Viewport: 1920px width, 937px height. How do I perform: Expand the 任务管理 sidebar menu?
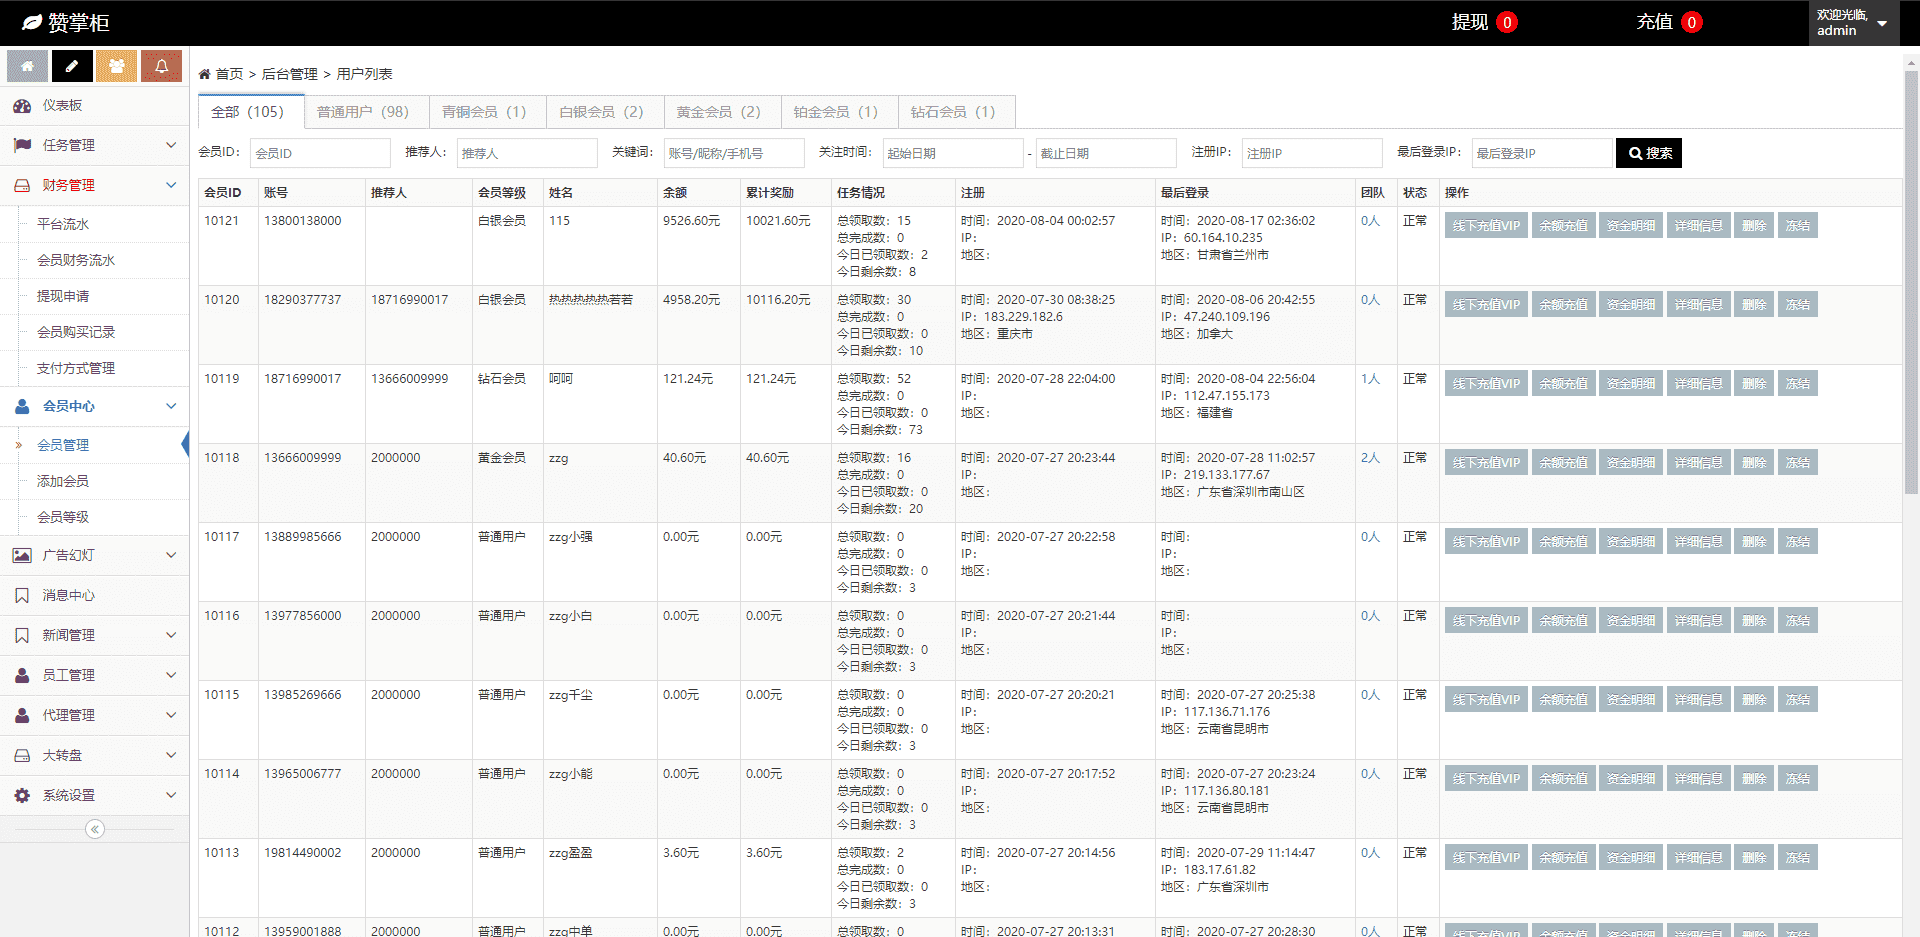click(94, 145)
